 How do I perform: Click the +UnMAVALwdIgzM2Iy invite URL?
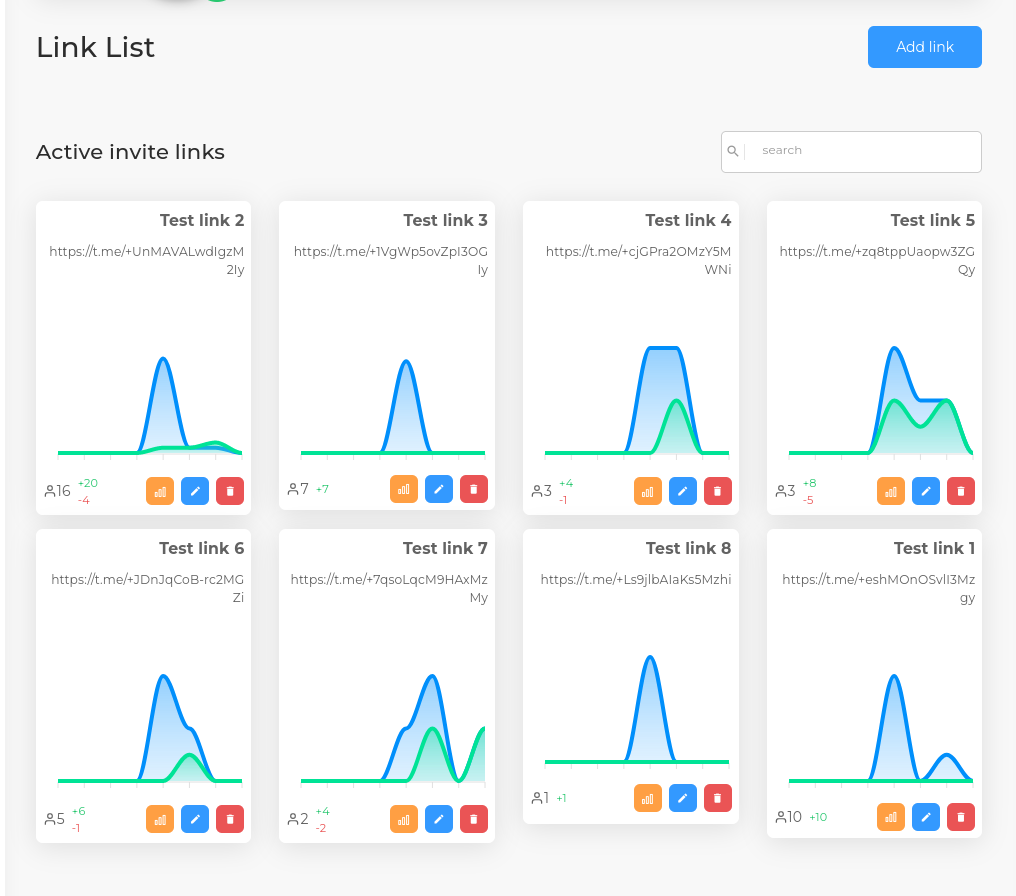pyautogui.click(x=146, y=260)
